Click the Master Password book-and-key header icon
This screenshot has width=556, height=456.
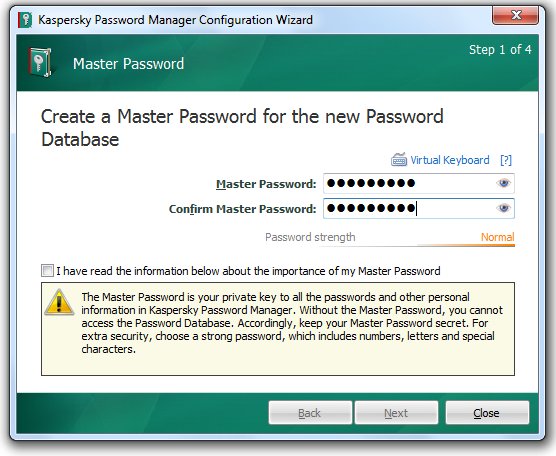click(40, 63)
